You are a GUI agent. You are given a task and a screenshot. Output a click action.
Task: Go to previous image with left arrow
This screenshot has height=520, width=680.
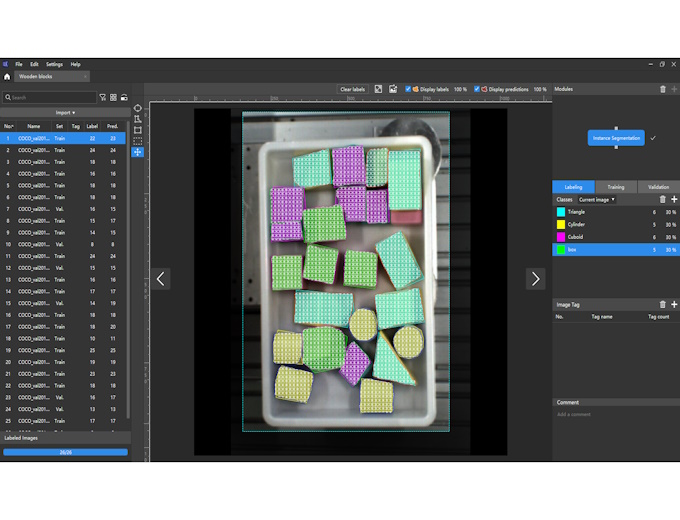160,279
